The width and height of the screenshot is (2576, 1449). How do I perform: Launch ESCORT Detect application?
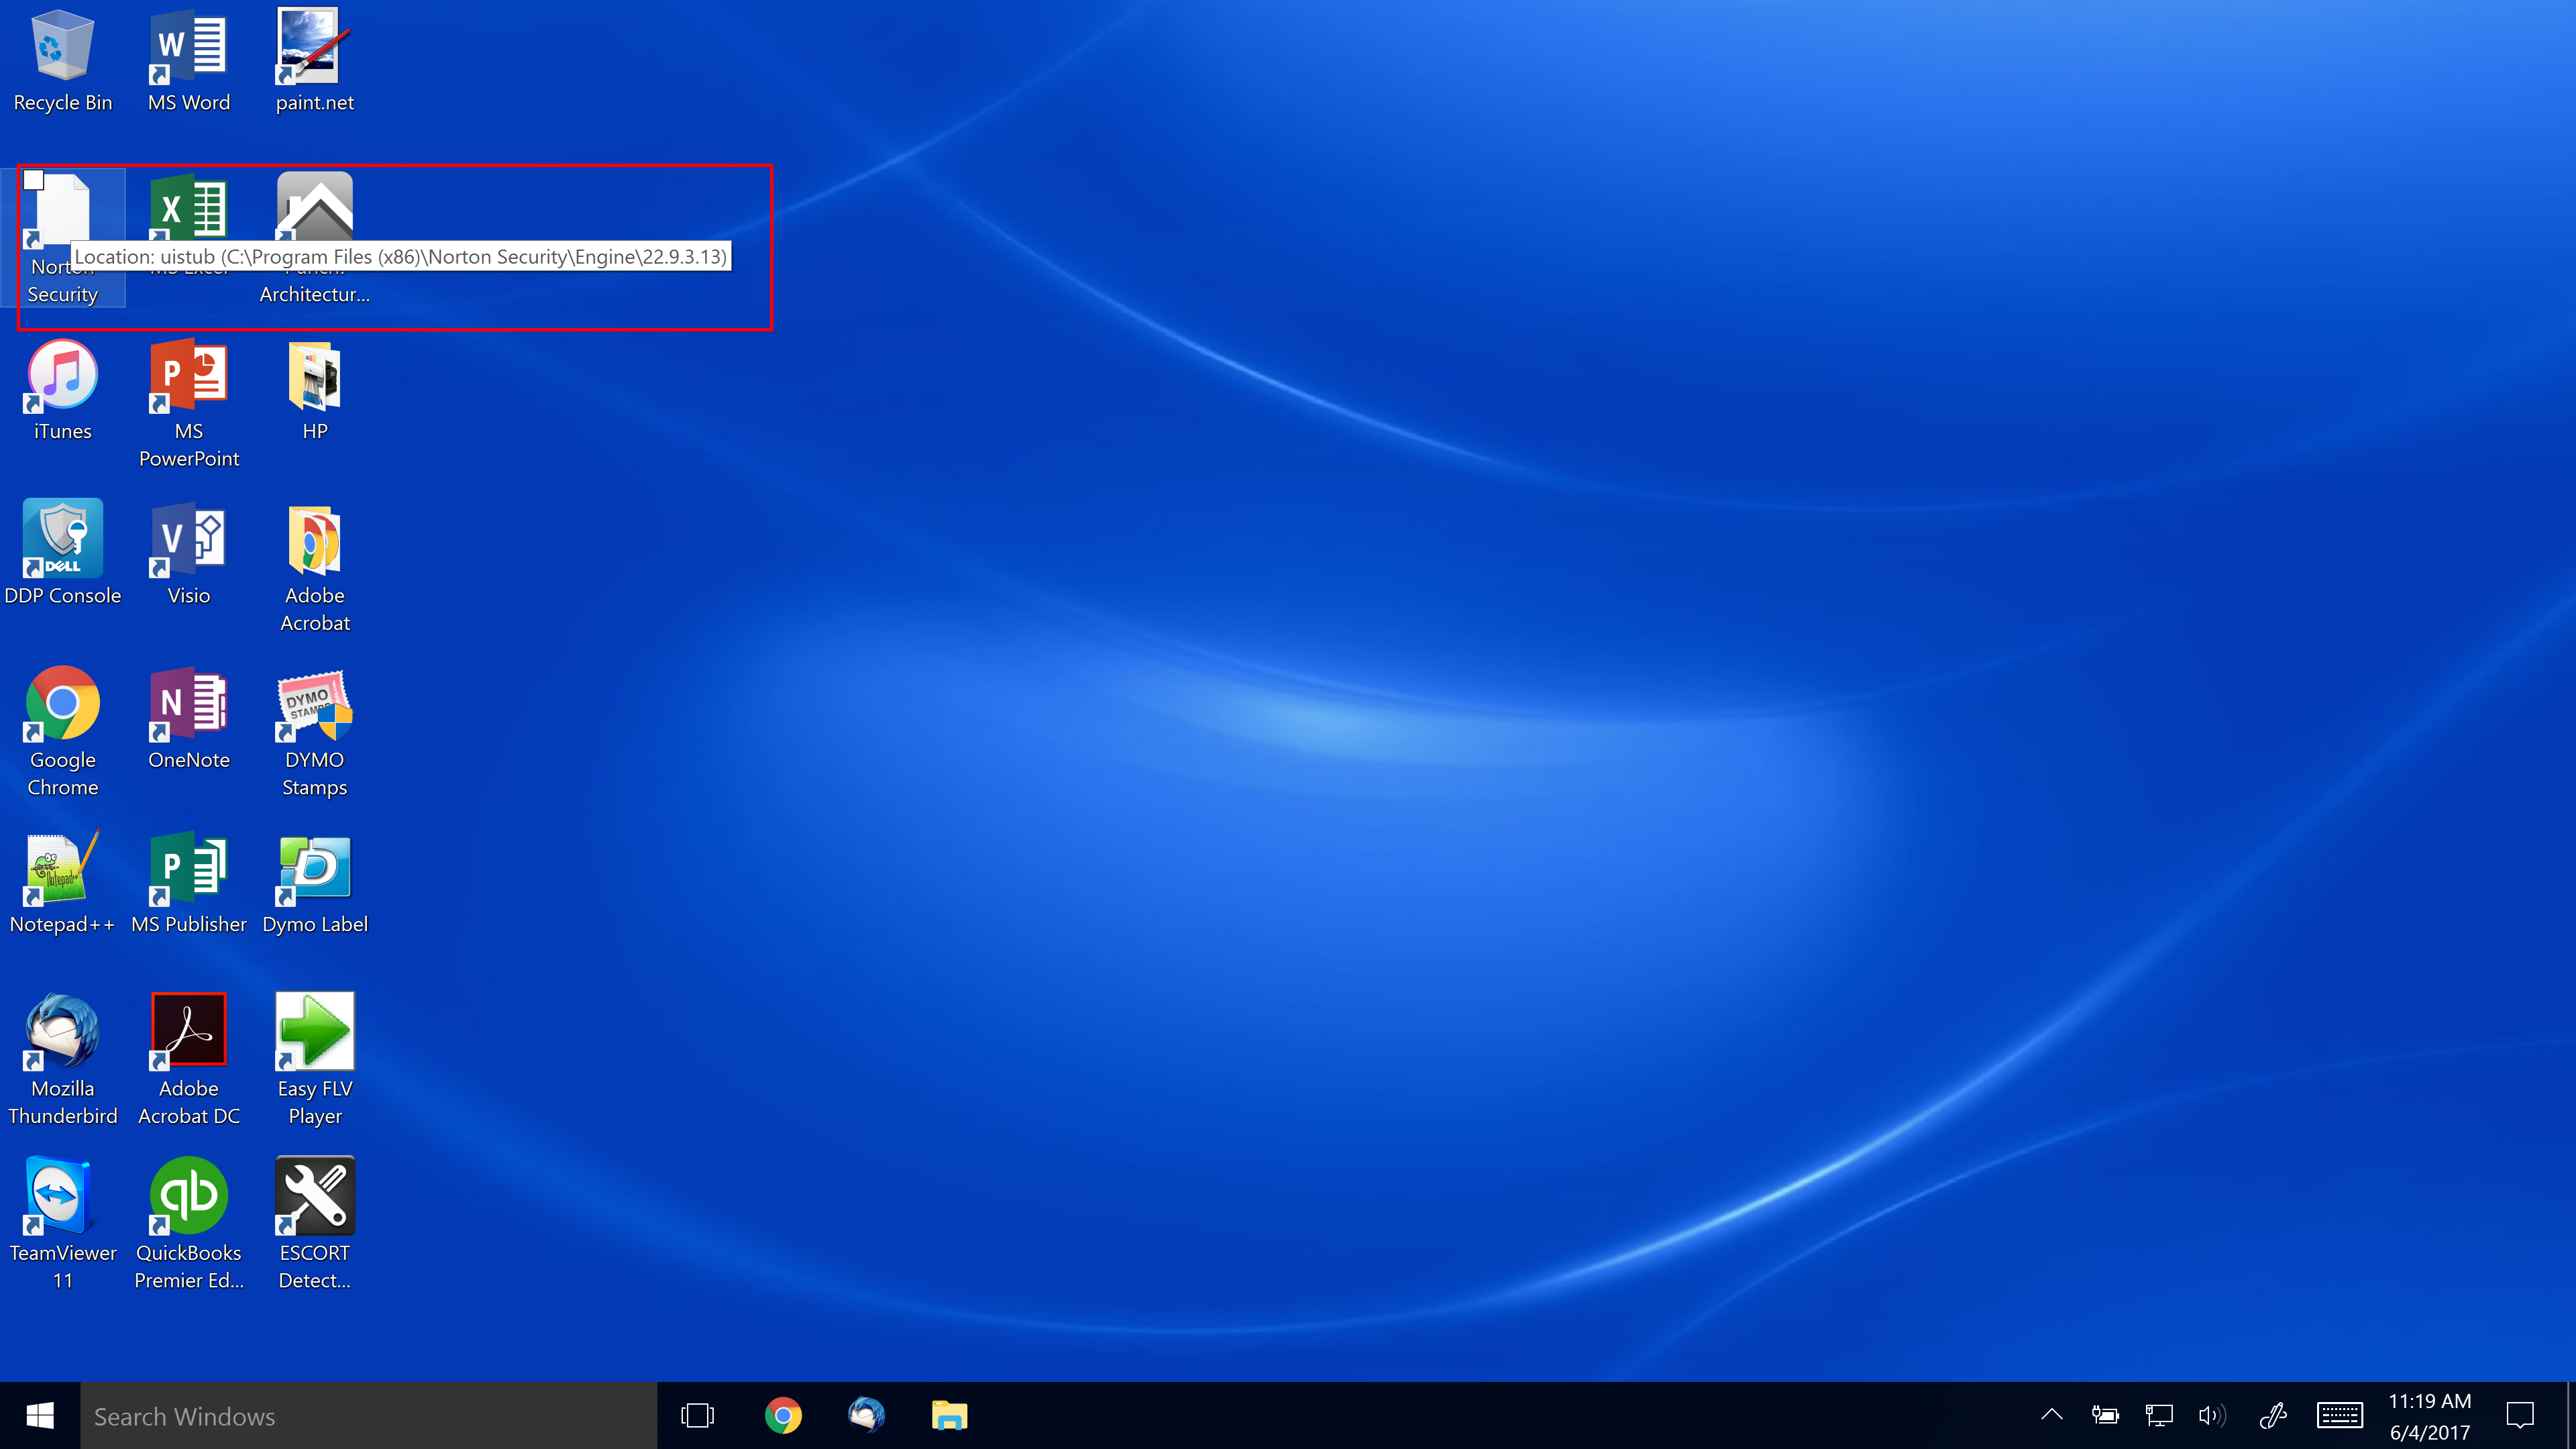coord(315,1222)
